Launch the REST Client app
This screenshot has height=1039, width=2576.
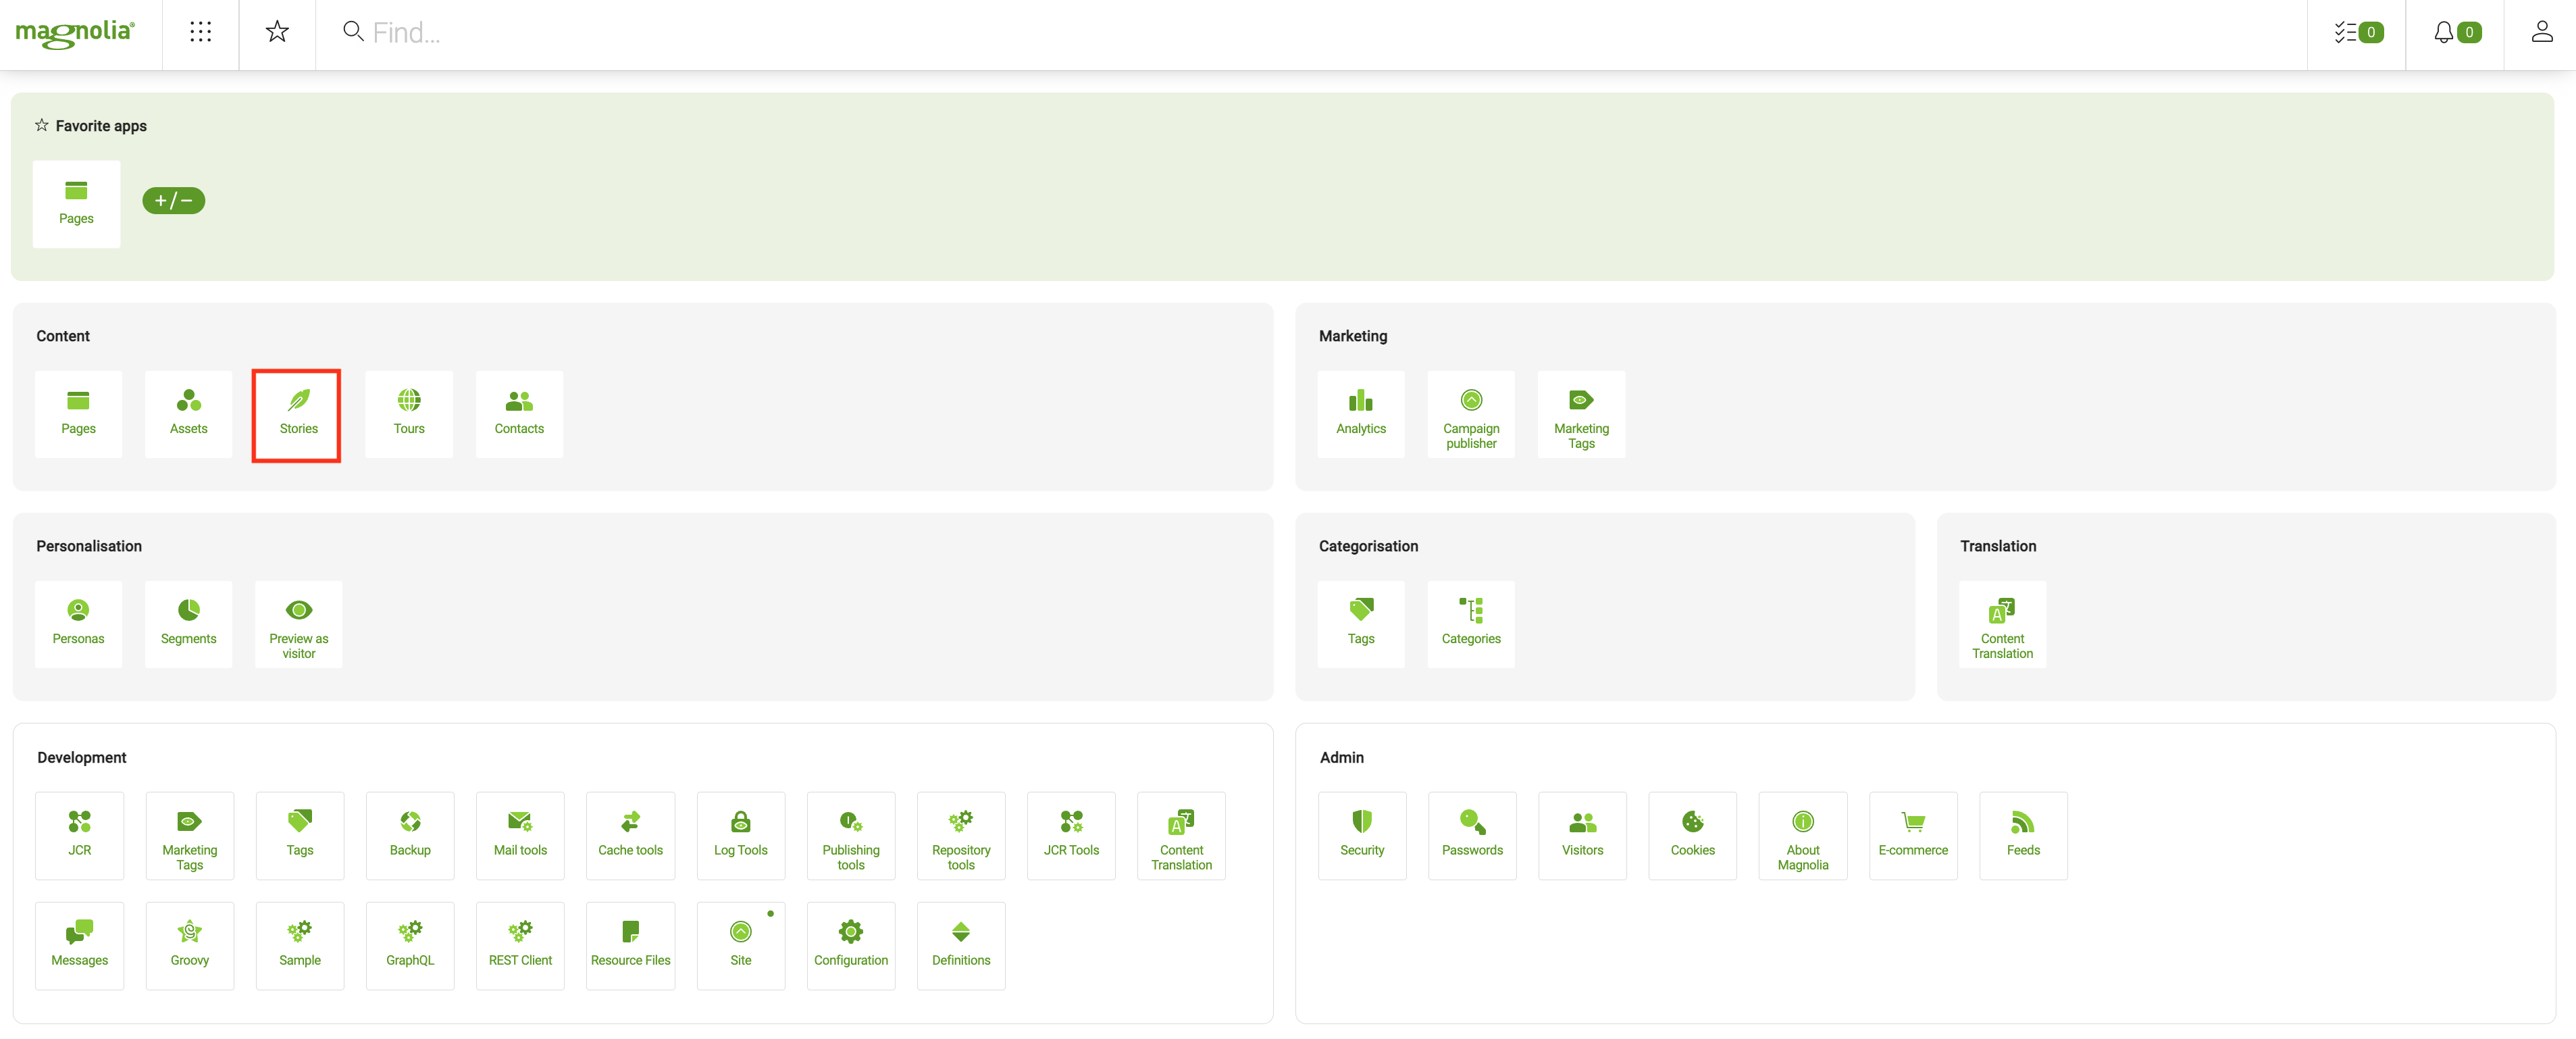pos(520,946)
